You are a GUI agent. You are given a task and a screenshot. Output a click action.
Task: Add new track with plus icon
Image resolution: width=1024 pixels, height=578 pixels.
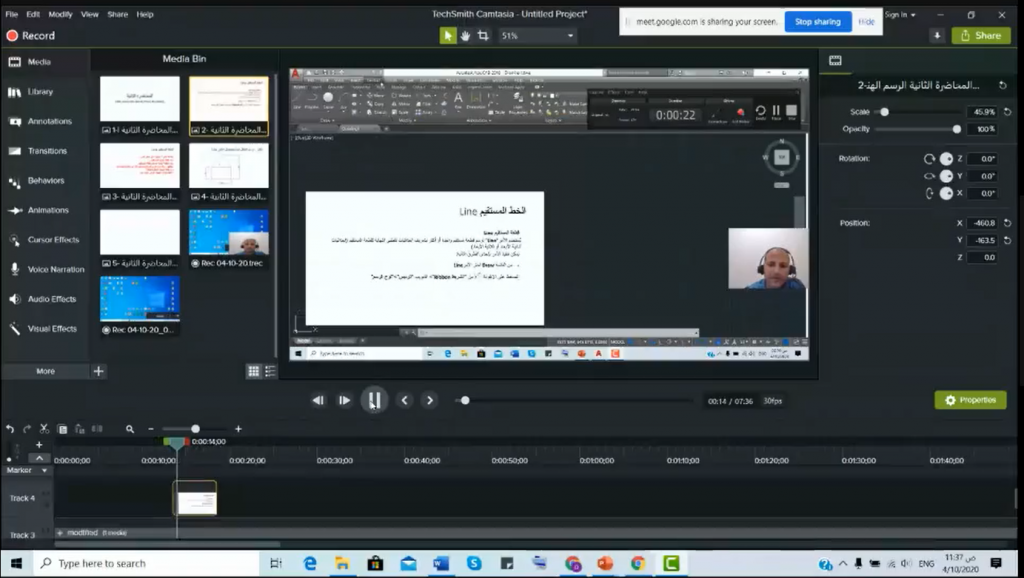click(39, 445)
